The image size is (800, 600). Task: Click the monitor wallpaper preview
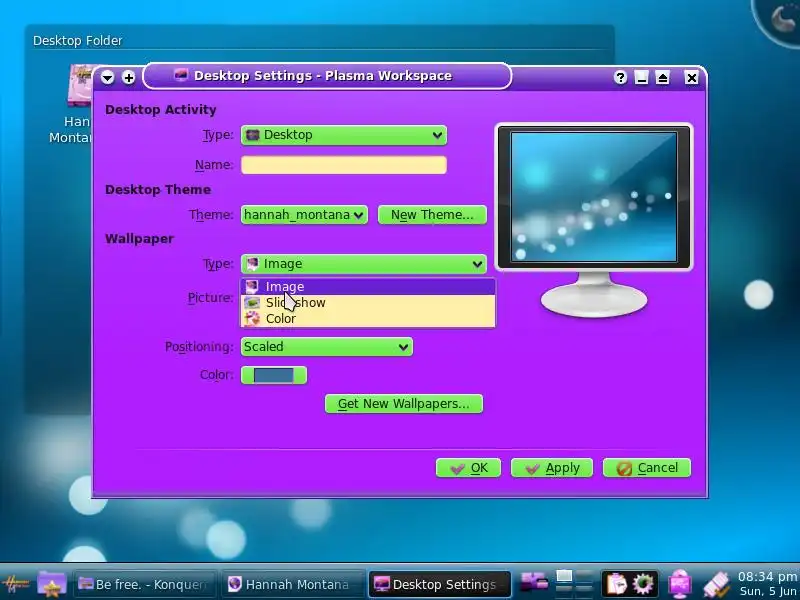[594, 197]
